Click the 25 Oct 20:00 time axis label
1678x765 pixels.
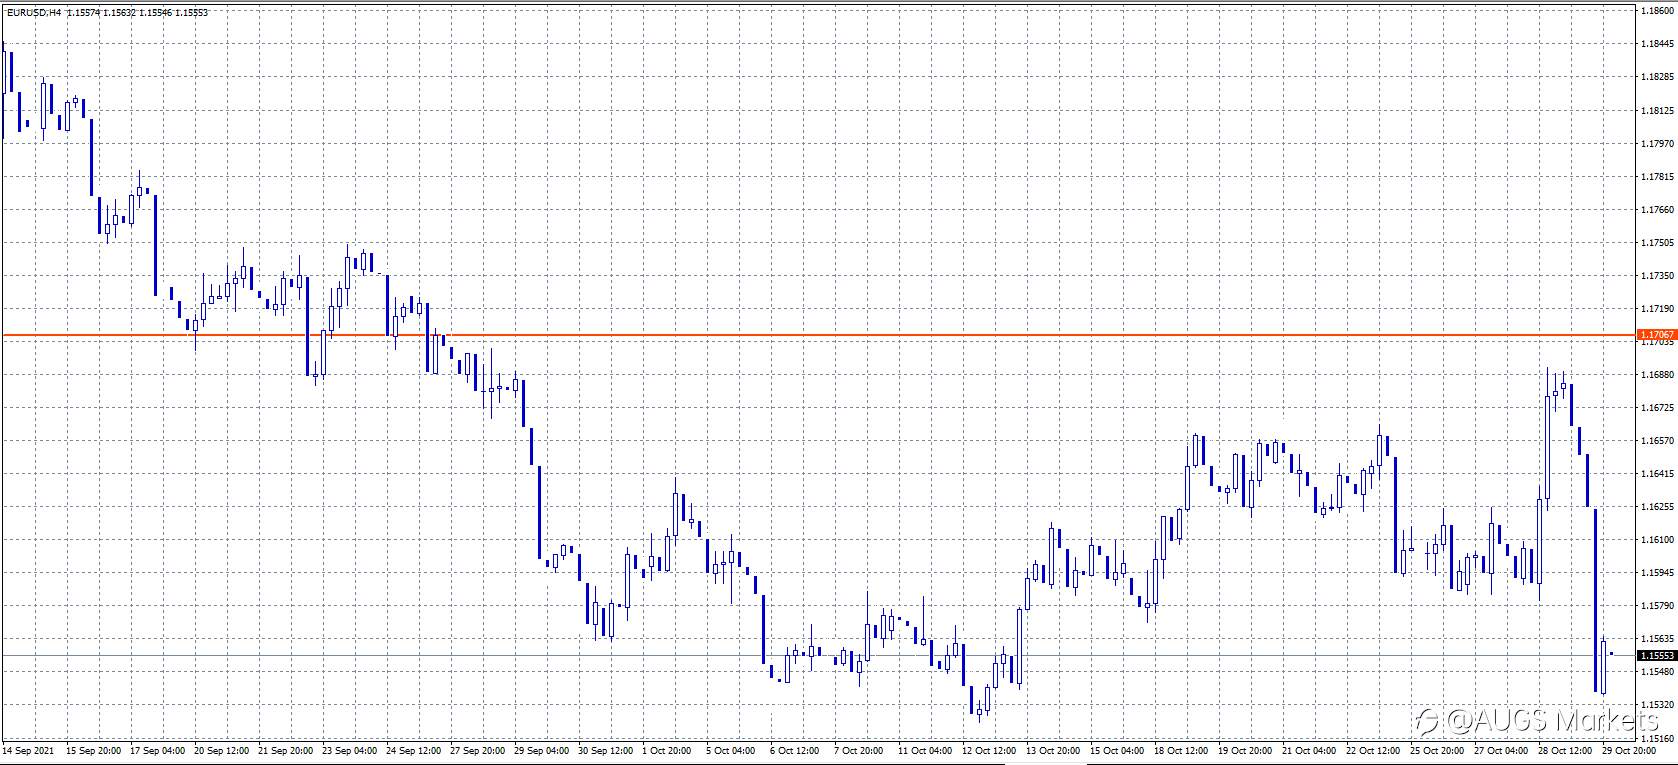click(x=1439, y=749)
